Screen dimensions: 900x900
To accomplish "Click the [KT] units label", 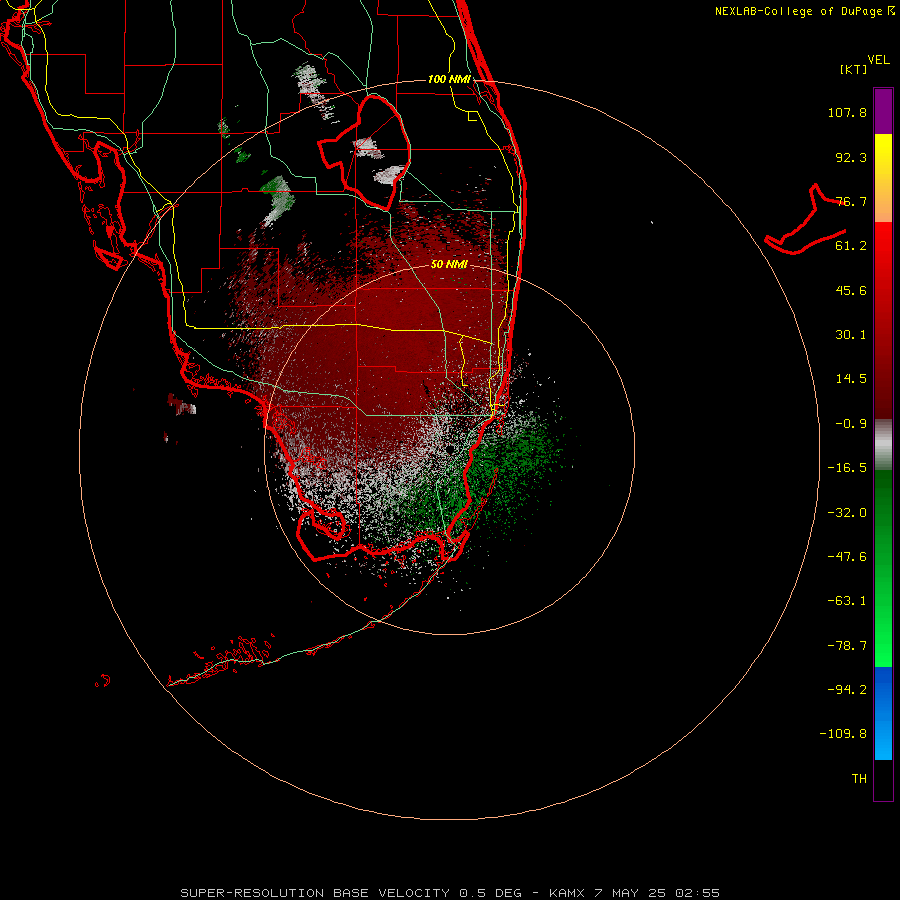I will tap(854, 69).
